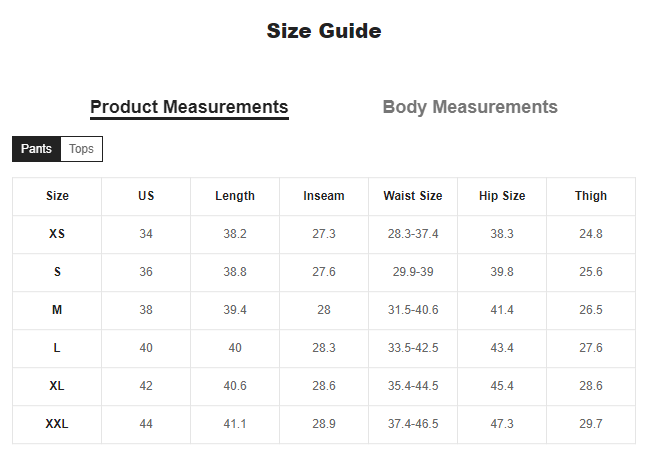
Task: Click the Inseam column header
Action: [324, 196]
